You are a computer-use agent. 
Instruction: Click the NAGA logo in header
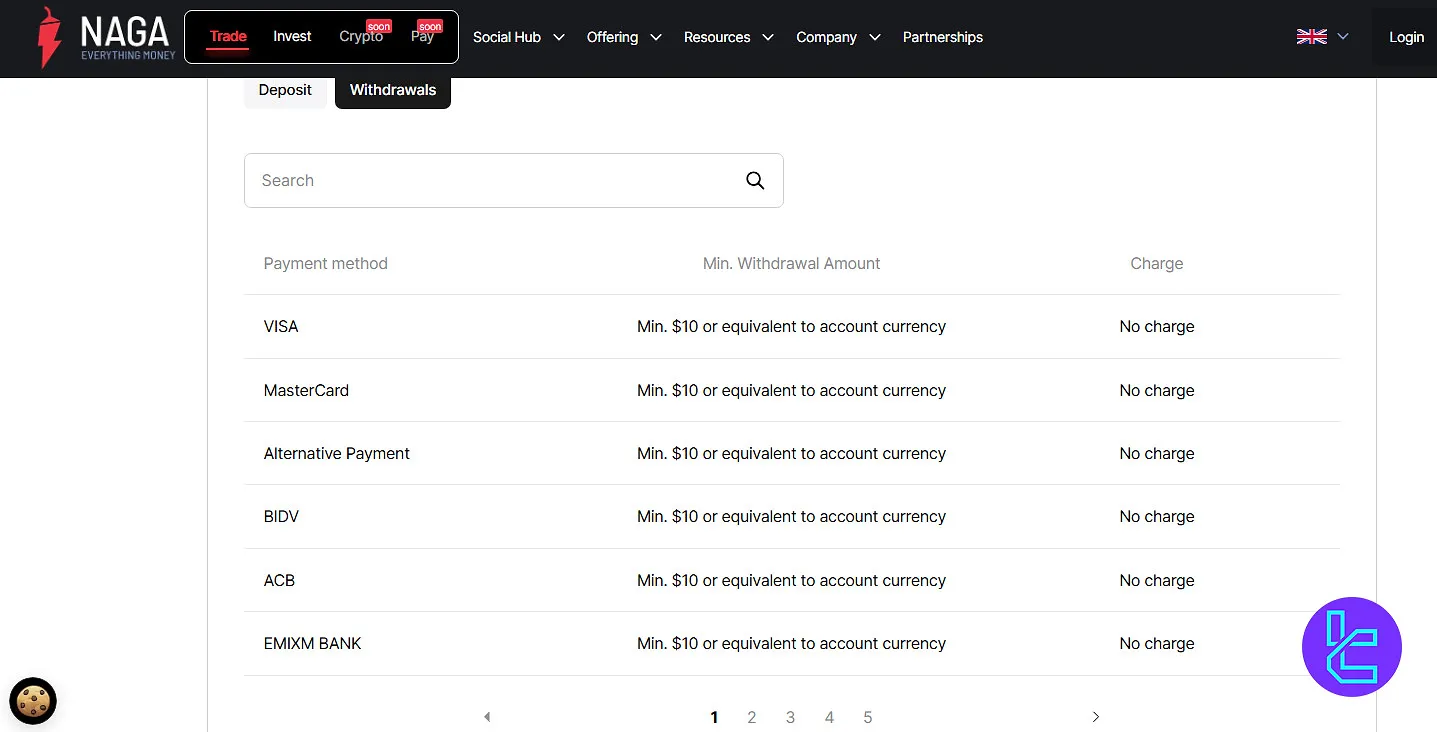coord(106,37)
